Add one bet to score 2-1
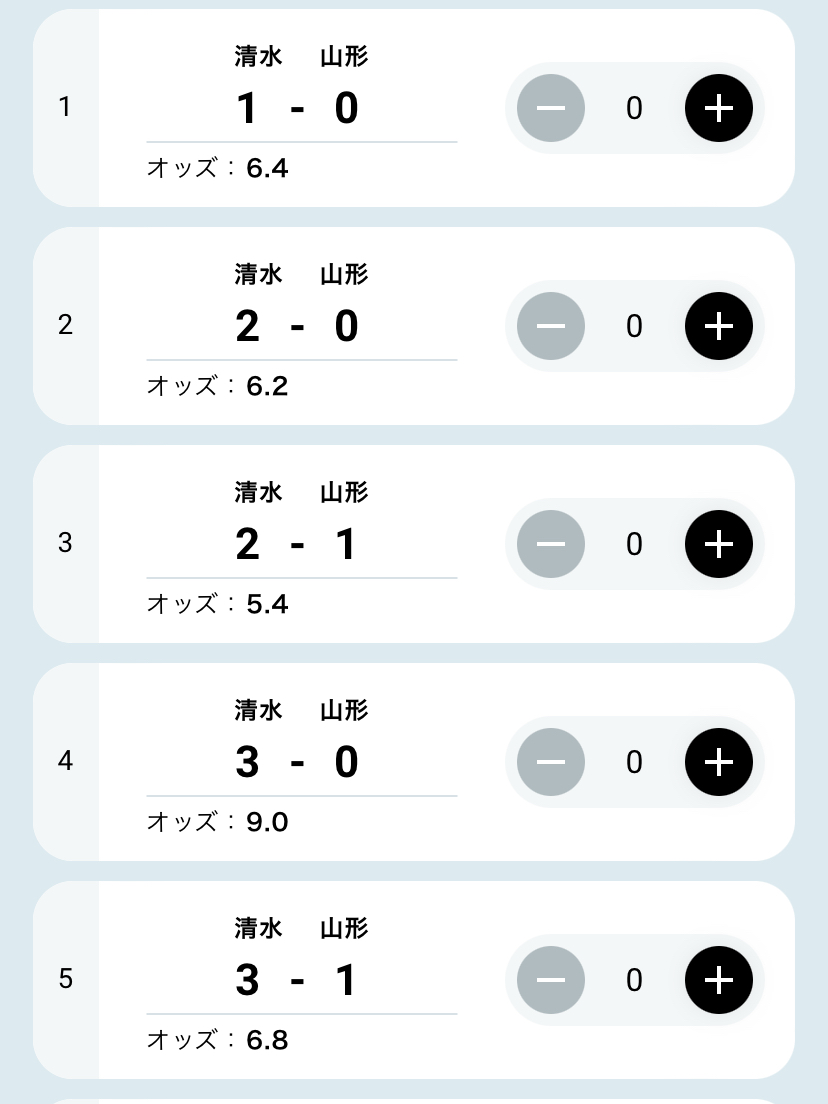Screen dimensions: 828x1104 pos(719,544)
